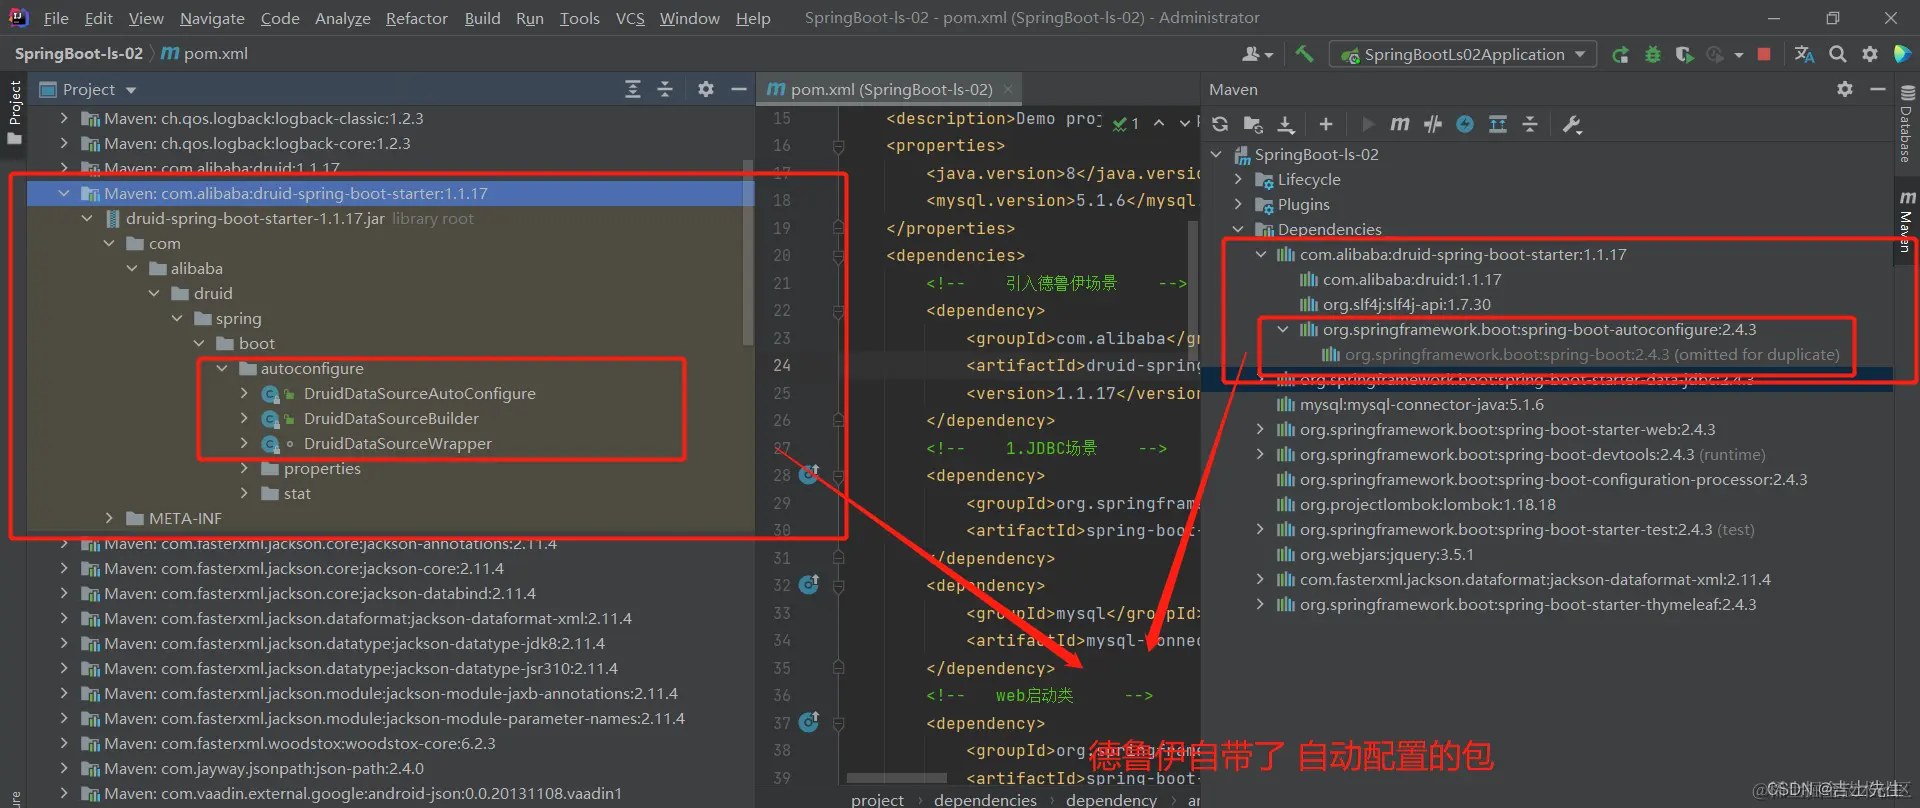Image resolution: width=1920 pixels, height=808 pixels.
Task: Select com.alibaba:druid:1.1.17 in Maven dependencies
Action: 1411,279
